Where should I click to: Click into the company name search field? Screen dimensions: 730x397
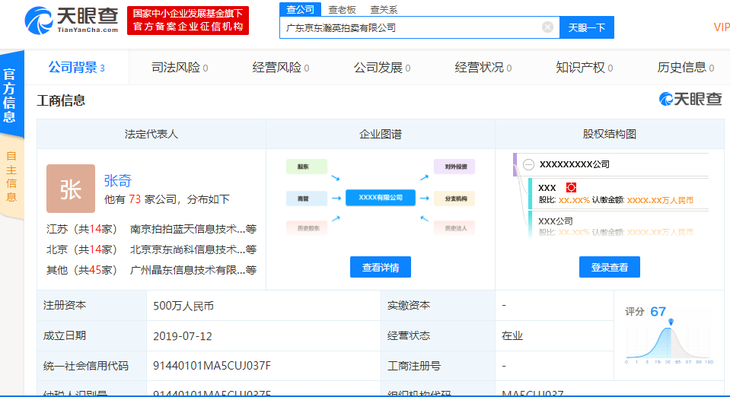(x=412, y=27)
